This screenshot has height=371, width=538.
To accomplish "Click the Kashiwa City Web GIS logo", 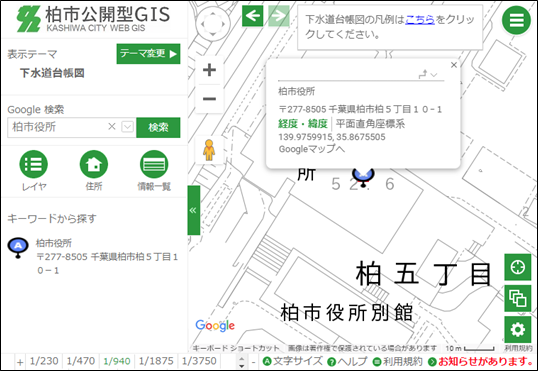I will (93, 19).
